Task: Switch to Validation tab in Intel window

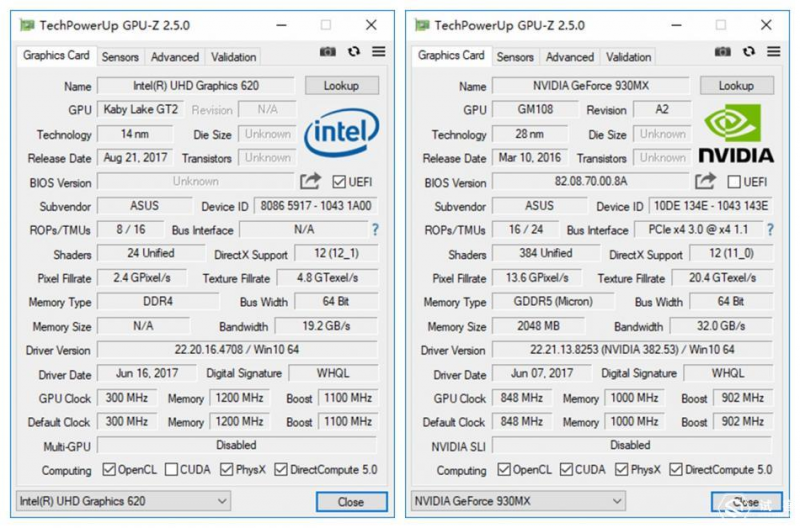Action: [234, 57]
